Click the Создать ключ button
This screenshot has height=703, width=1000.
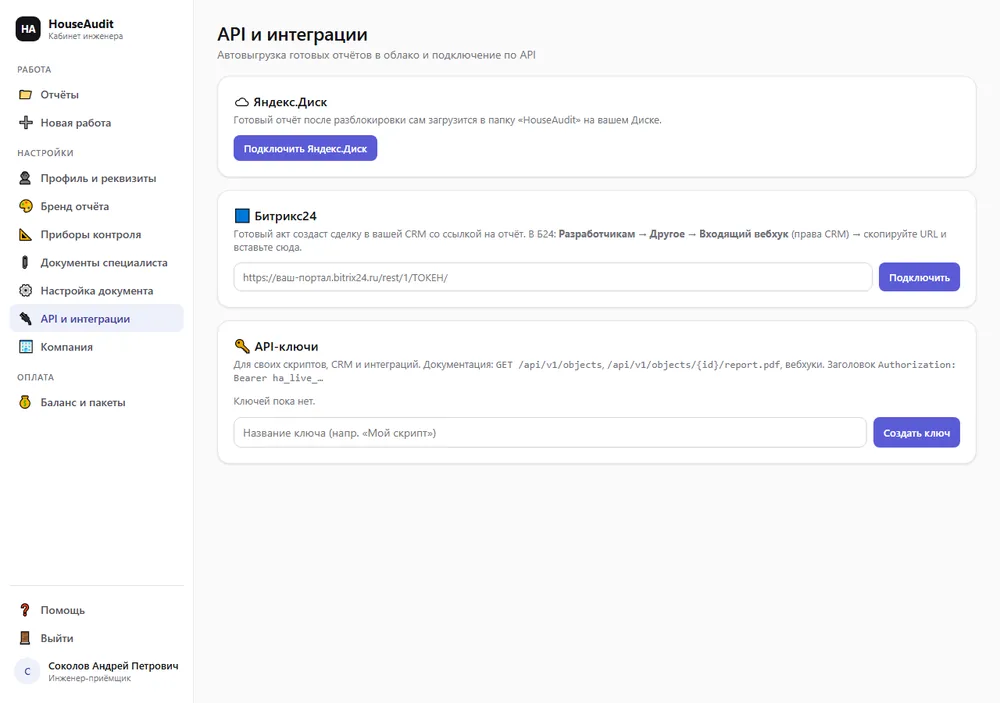point(916,433)
